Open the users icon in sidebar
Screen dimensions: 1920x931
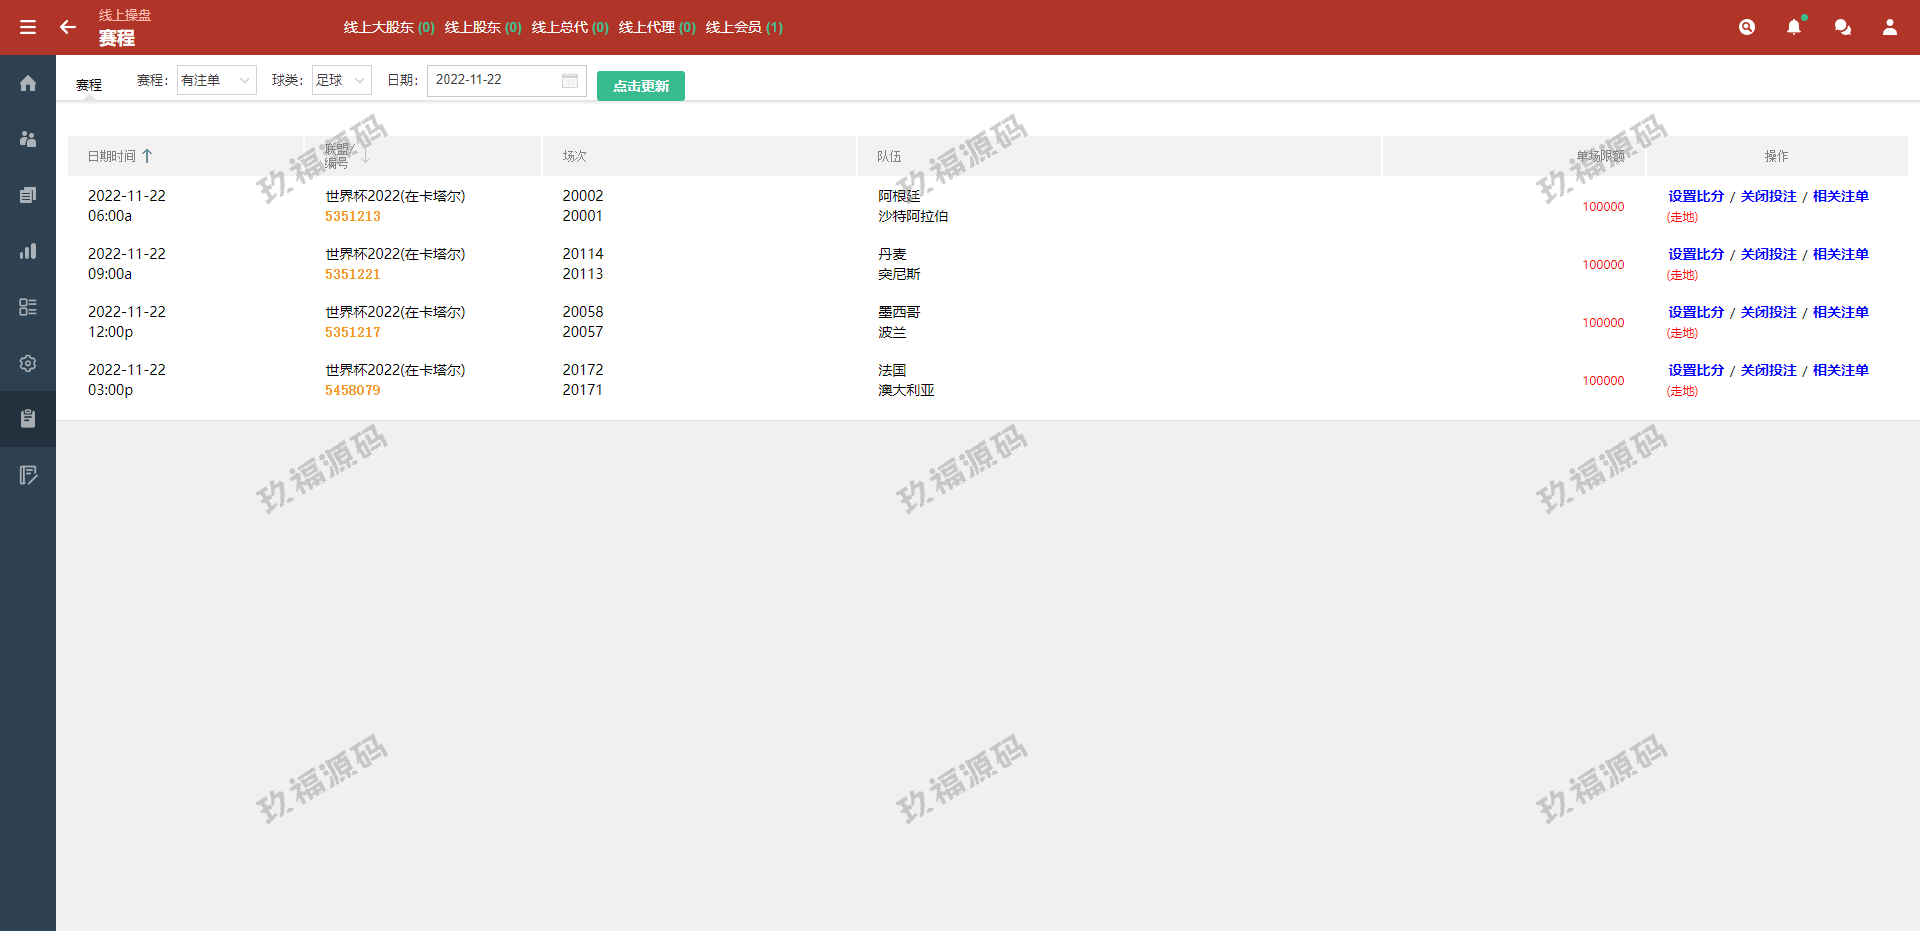point(28,139)
